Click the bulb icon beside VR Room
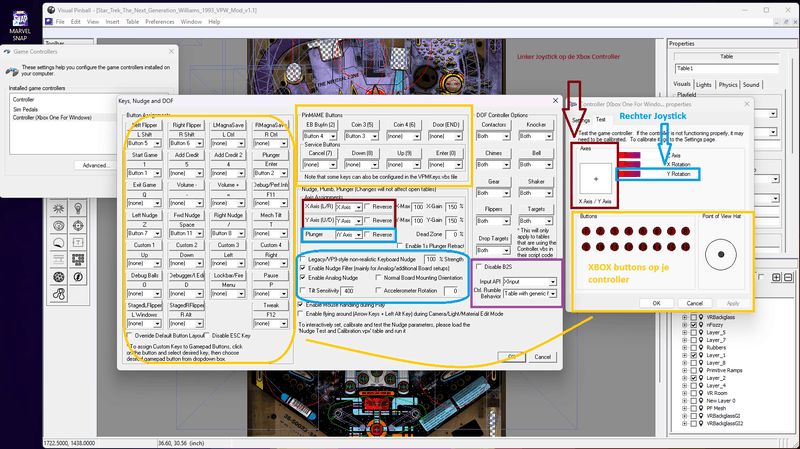This screenshot has height=449, width=800. tap(701, 393)
